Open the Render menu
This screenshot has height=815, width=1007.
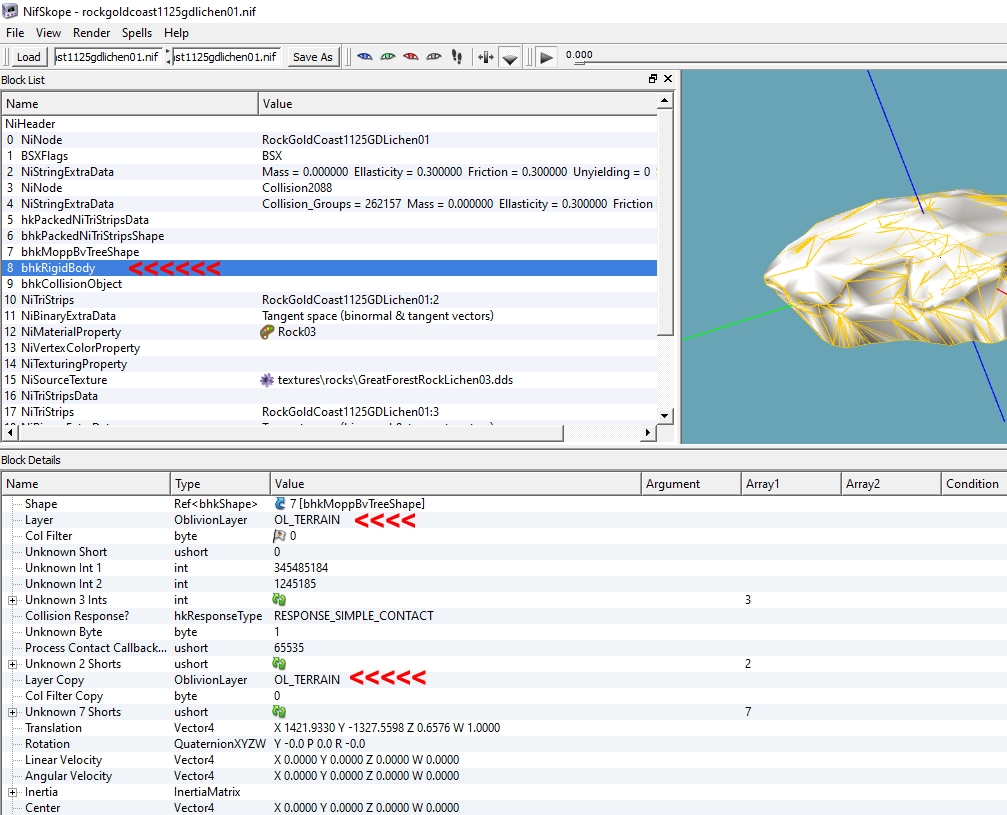pyautogui.click(x=91, y=33)
